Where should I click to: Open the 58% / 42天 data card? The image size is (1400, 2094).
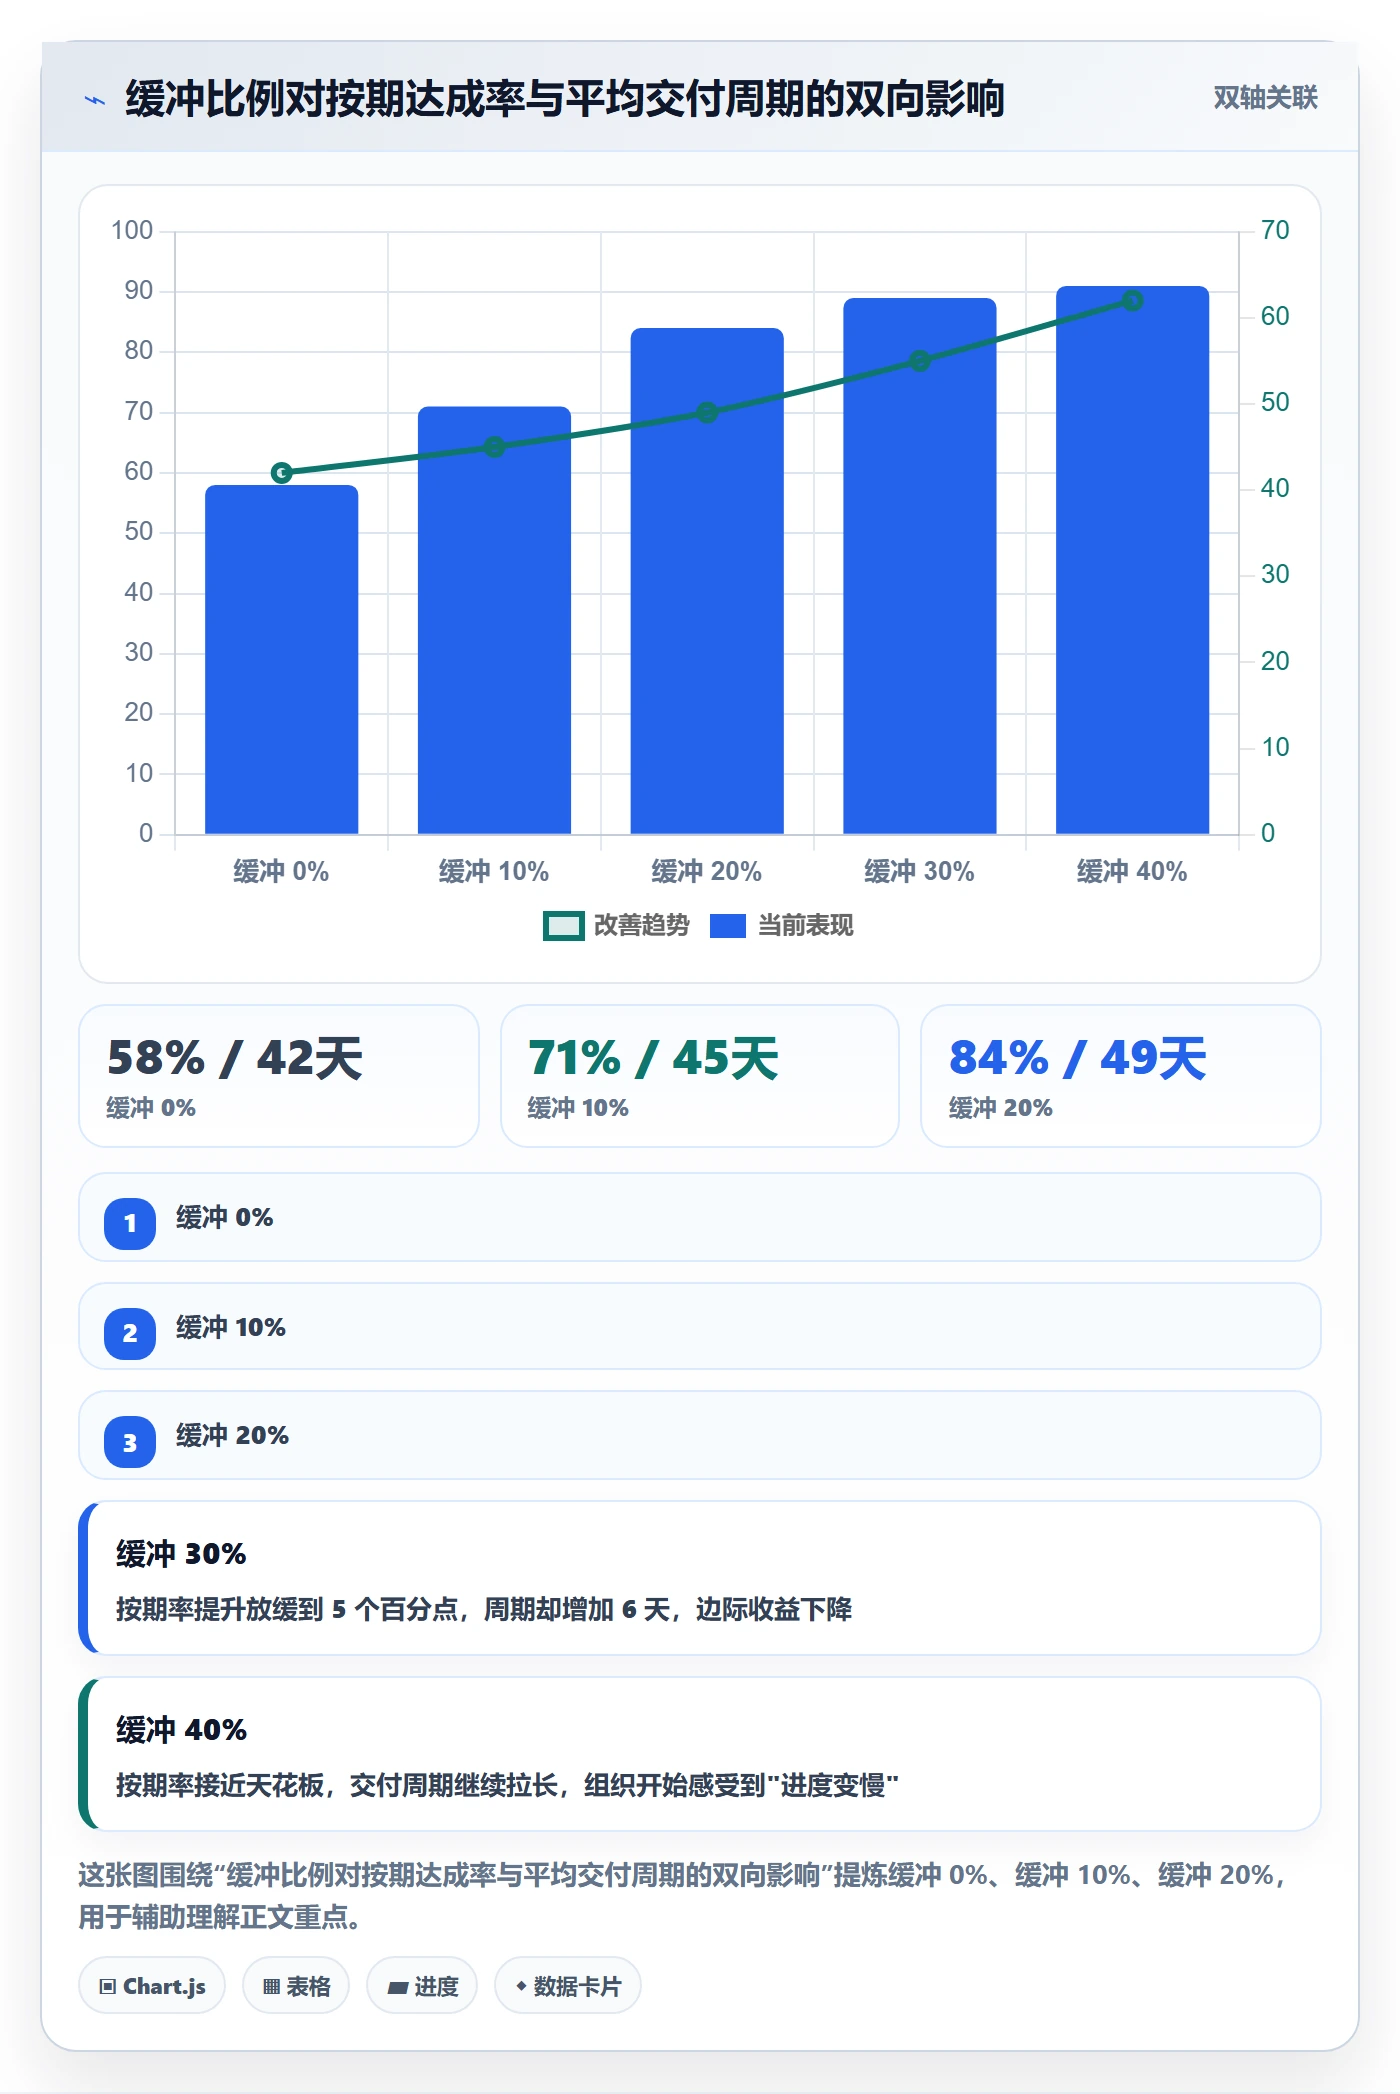[x=279, y=1076]
